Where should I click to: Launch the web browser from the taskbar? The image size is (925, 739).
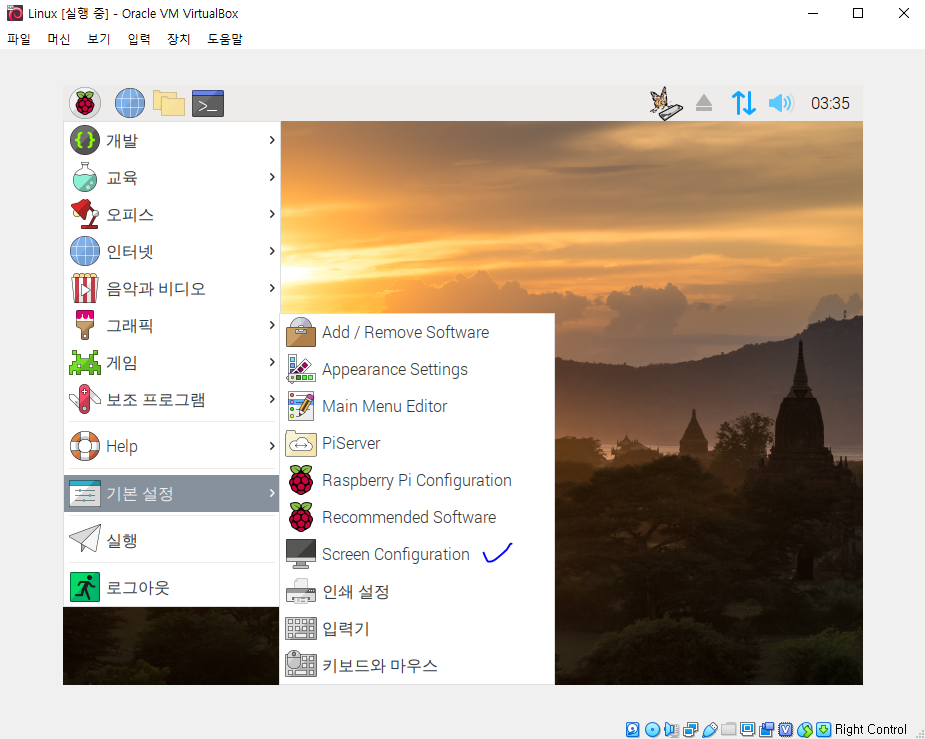tap(130, 103)
